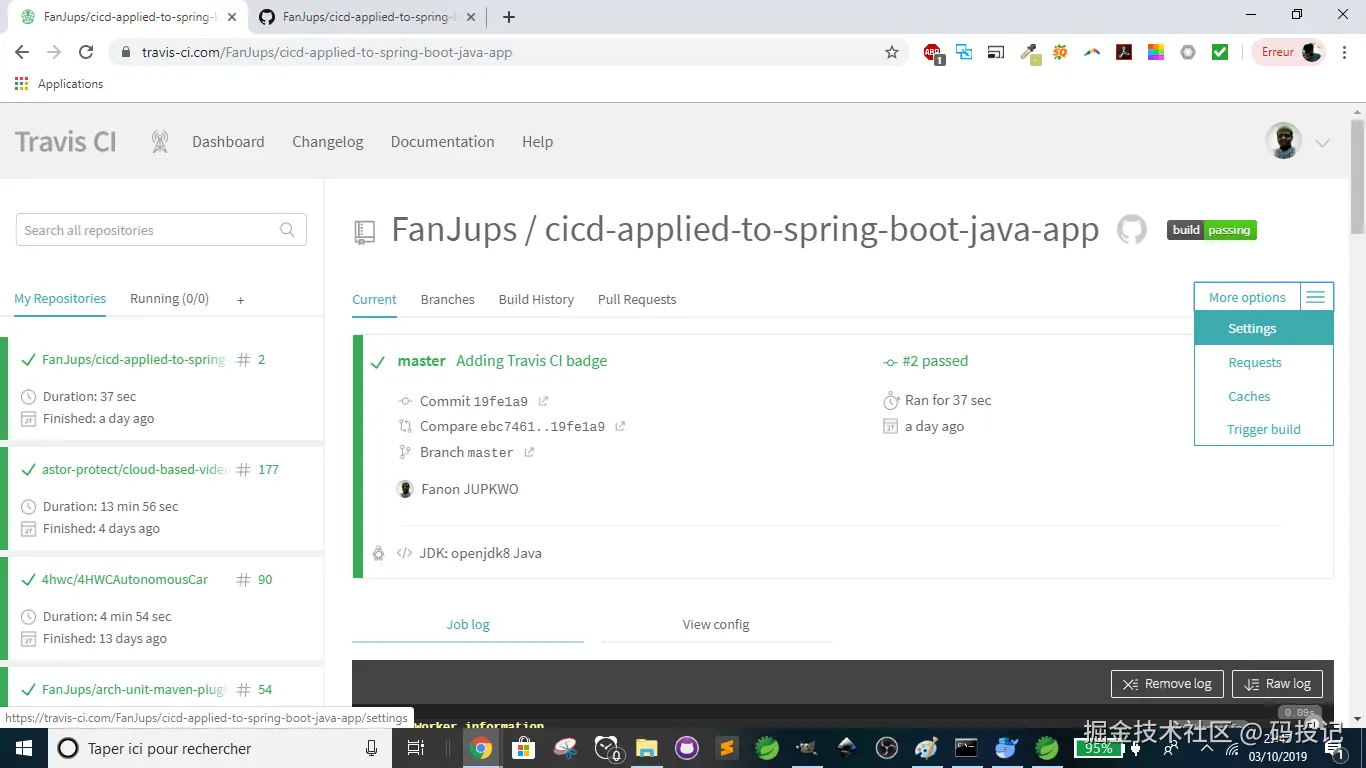1366x768 pixels.
Task: Open a new browser tab
Action: click(x=509, y=17)
